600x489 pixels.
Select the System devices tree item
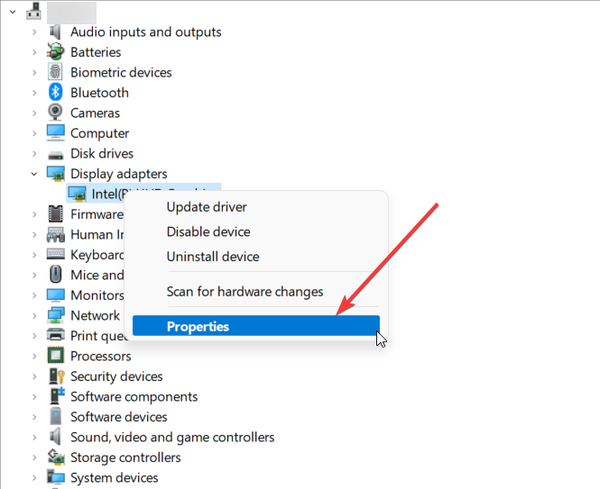(115, 478)
